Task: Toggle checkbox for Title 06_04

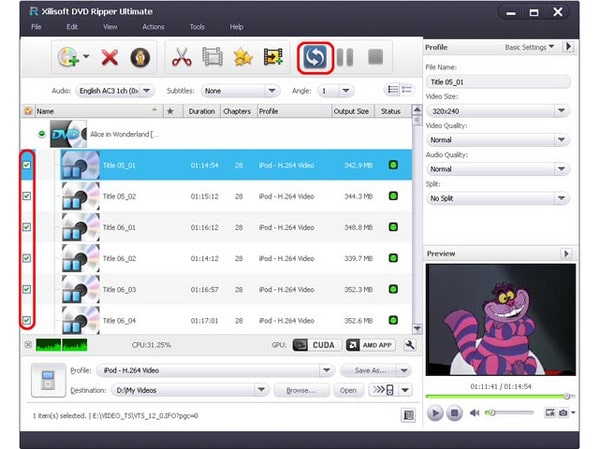Action: click(x=27, y=320)
